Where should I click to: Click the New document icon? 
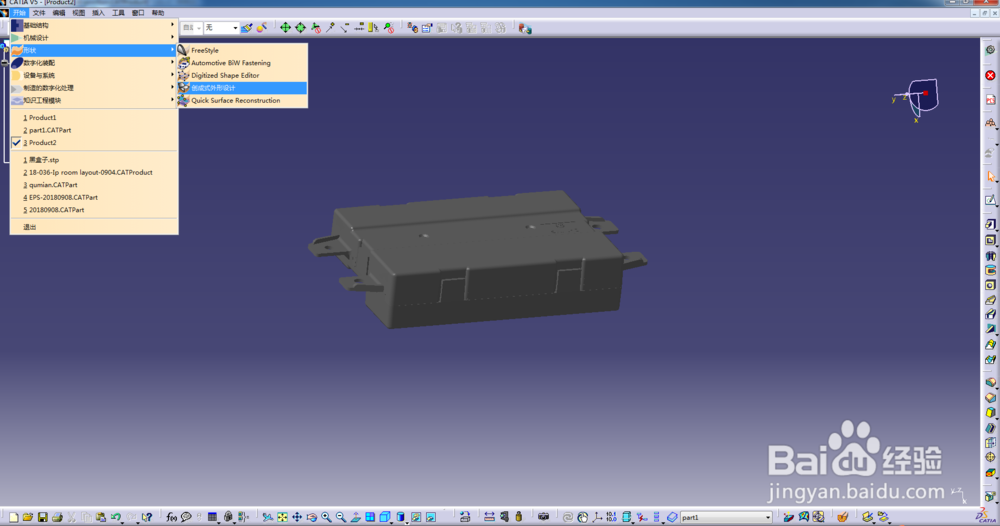coord(13,517)
